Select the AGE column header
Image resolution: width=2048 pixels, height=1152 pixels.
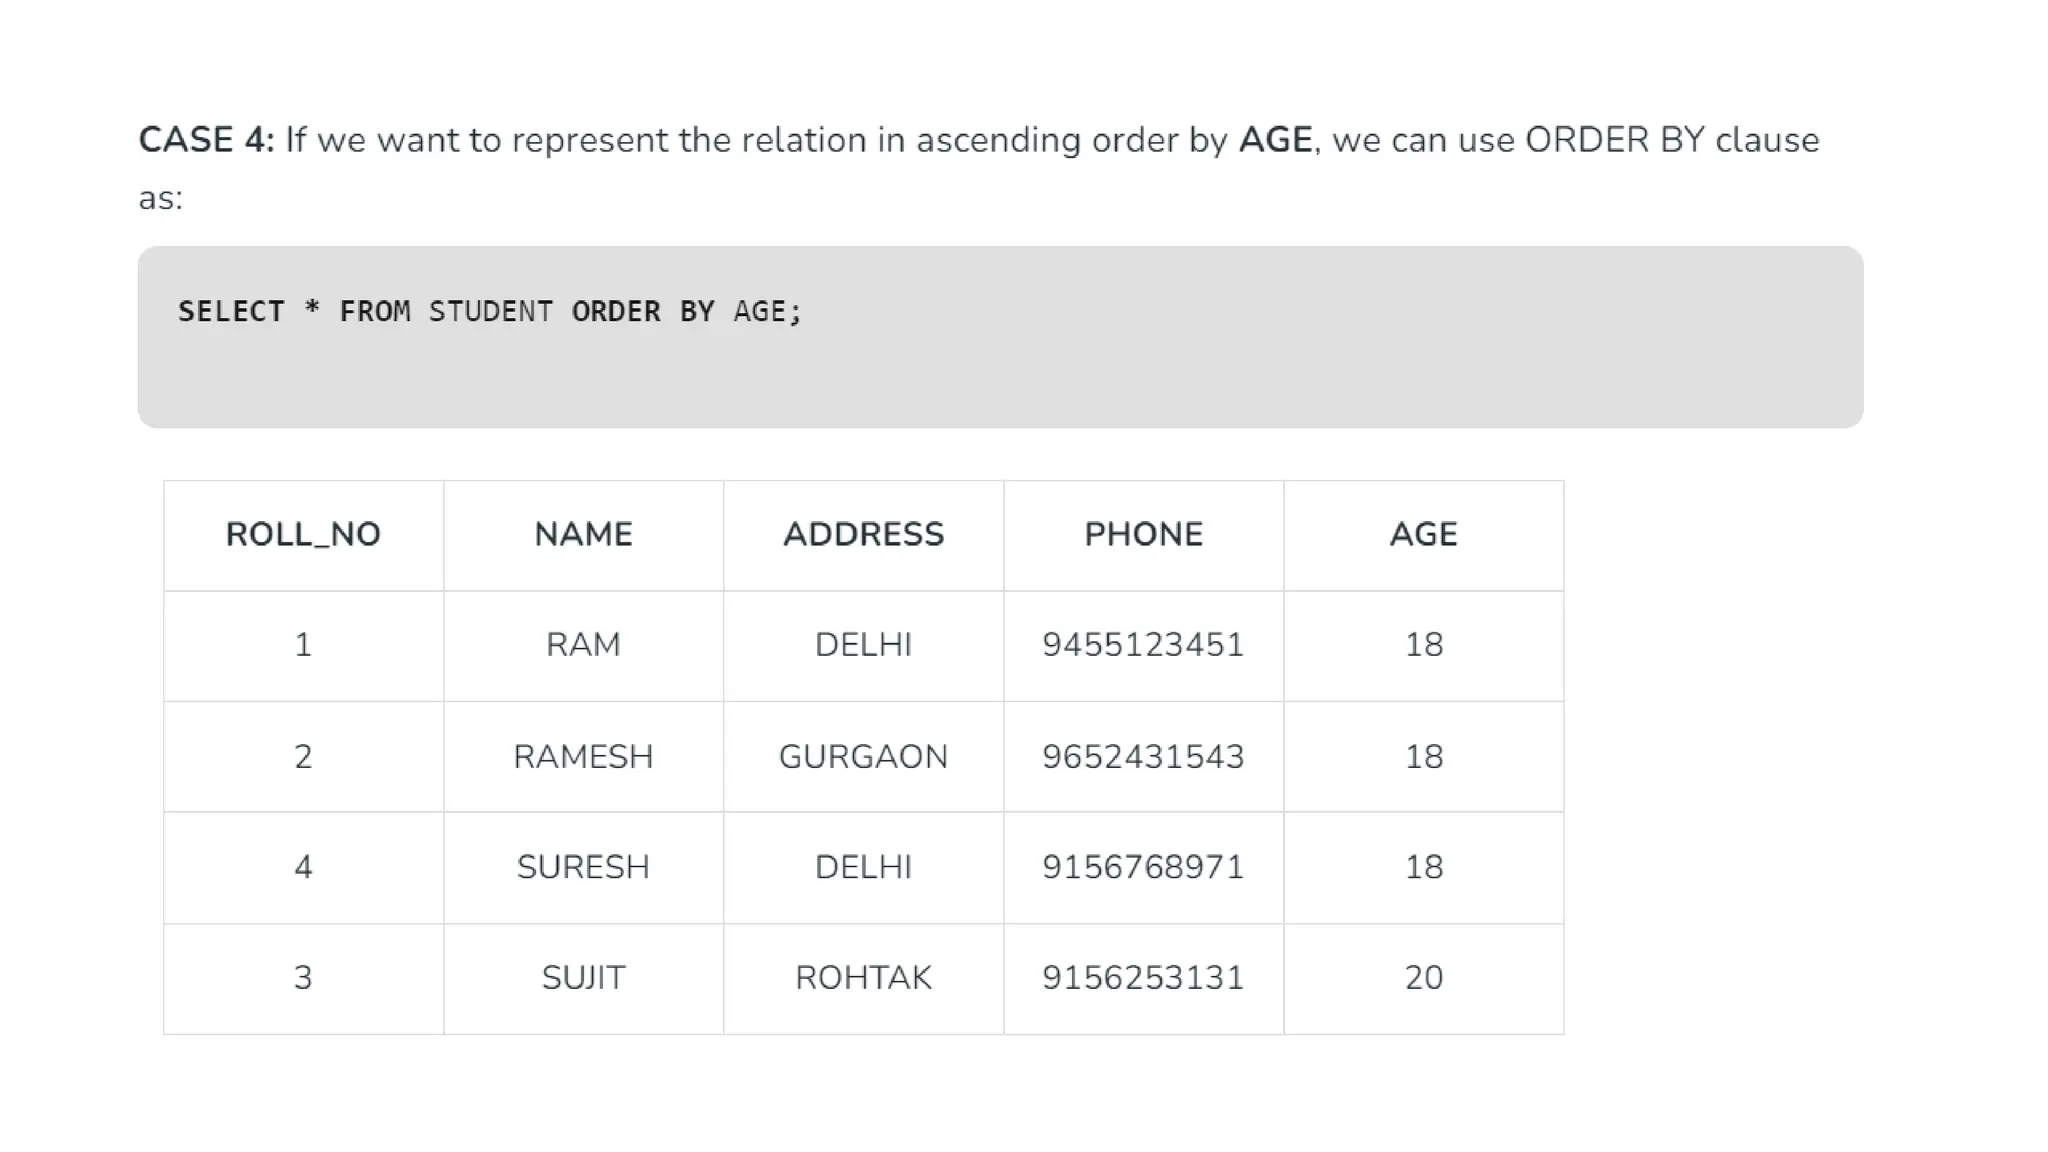pyautogui.click(x=1423, y=535)
